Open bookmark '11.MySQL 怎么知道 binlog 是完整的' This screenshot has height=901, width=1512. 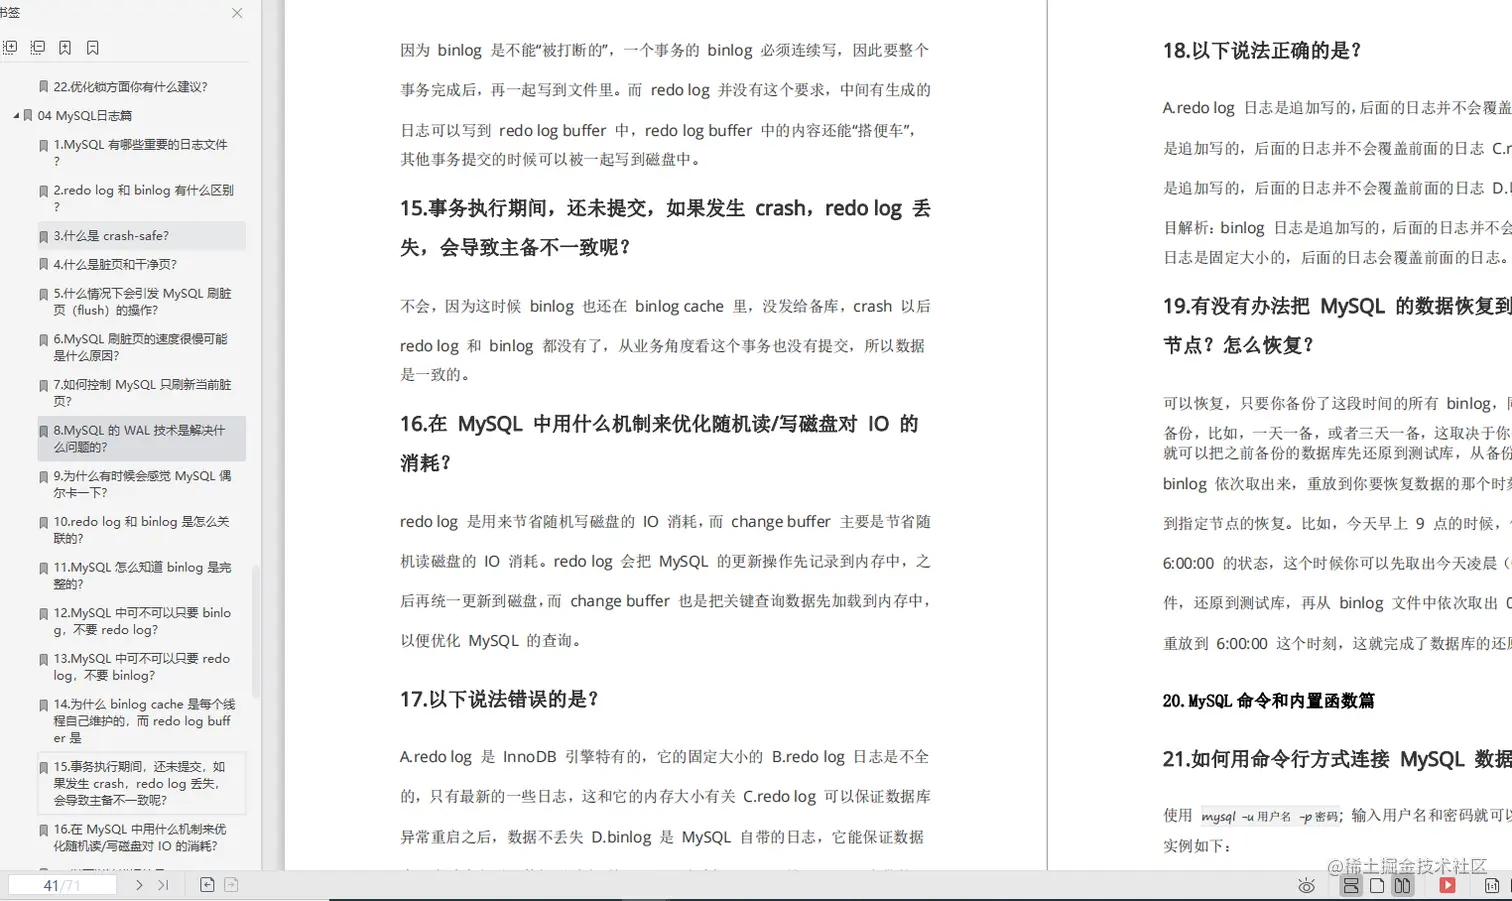coord(142,576)
